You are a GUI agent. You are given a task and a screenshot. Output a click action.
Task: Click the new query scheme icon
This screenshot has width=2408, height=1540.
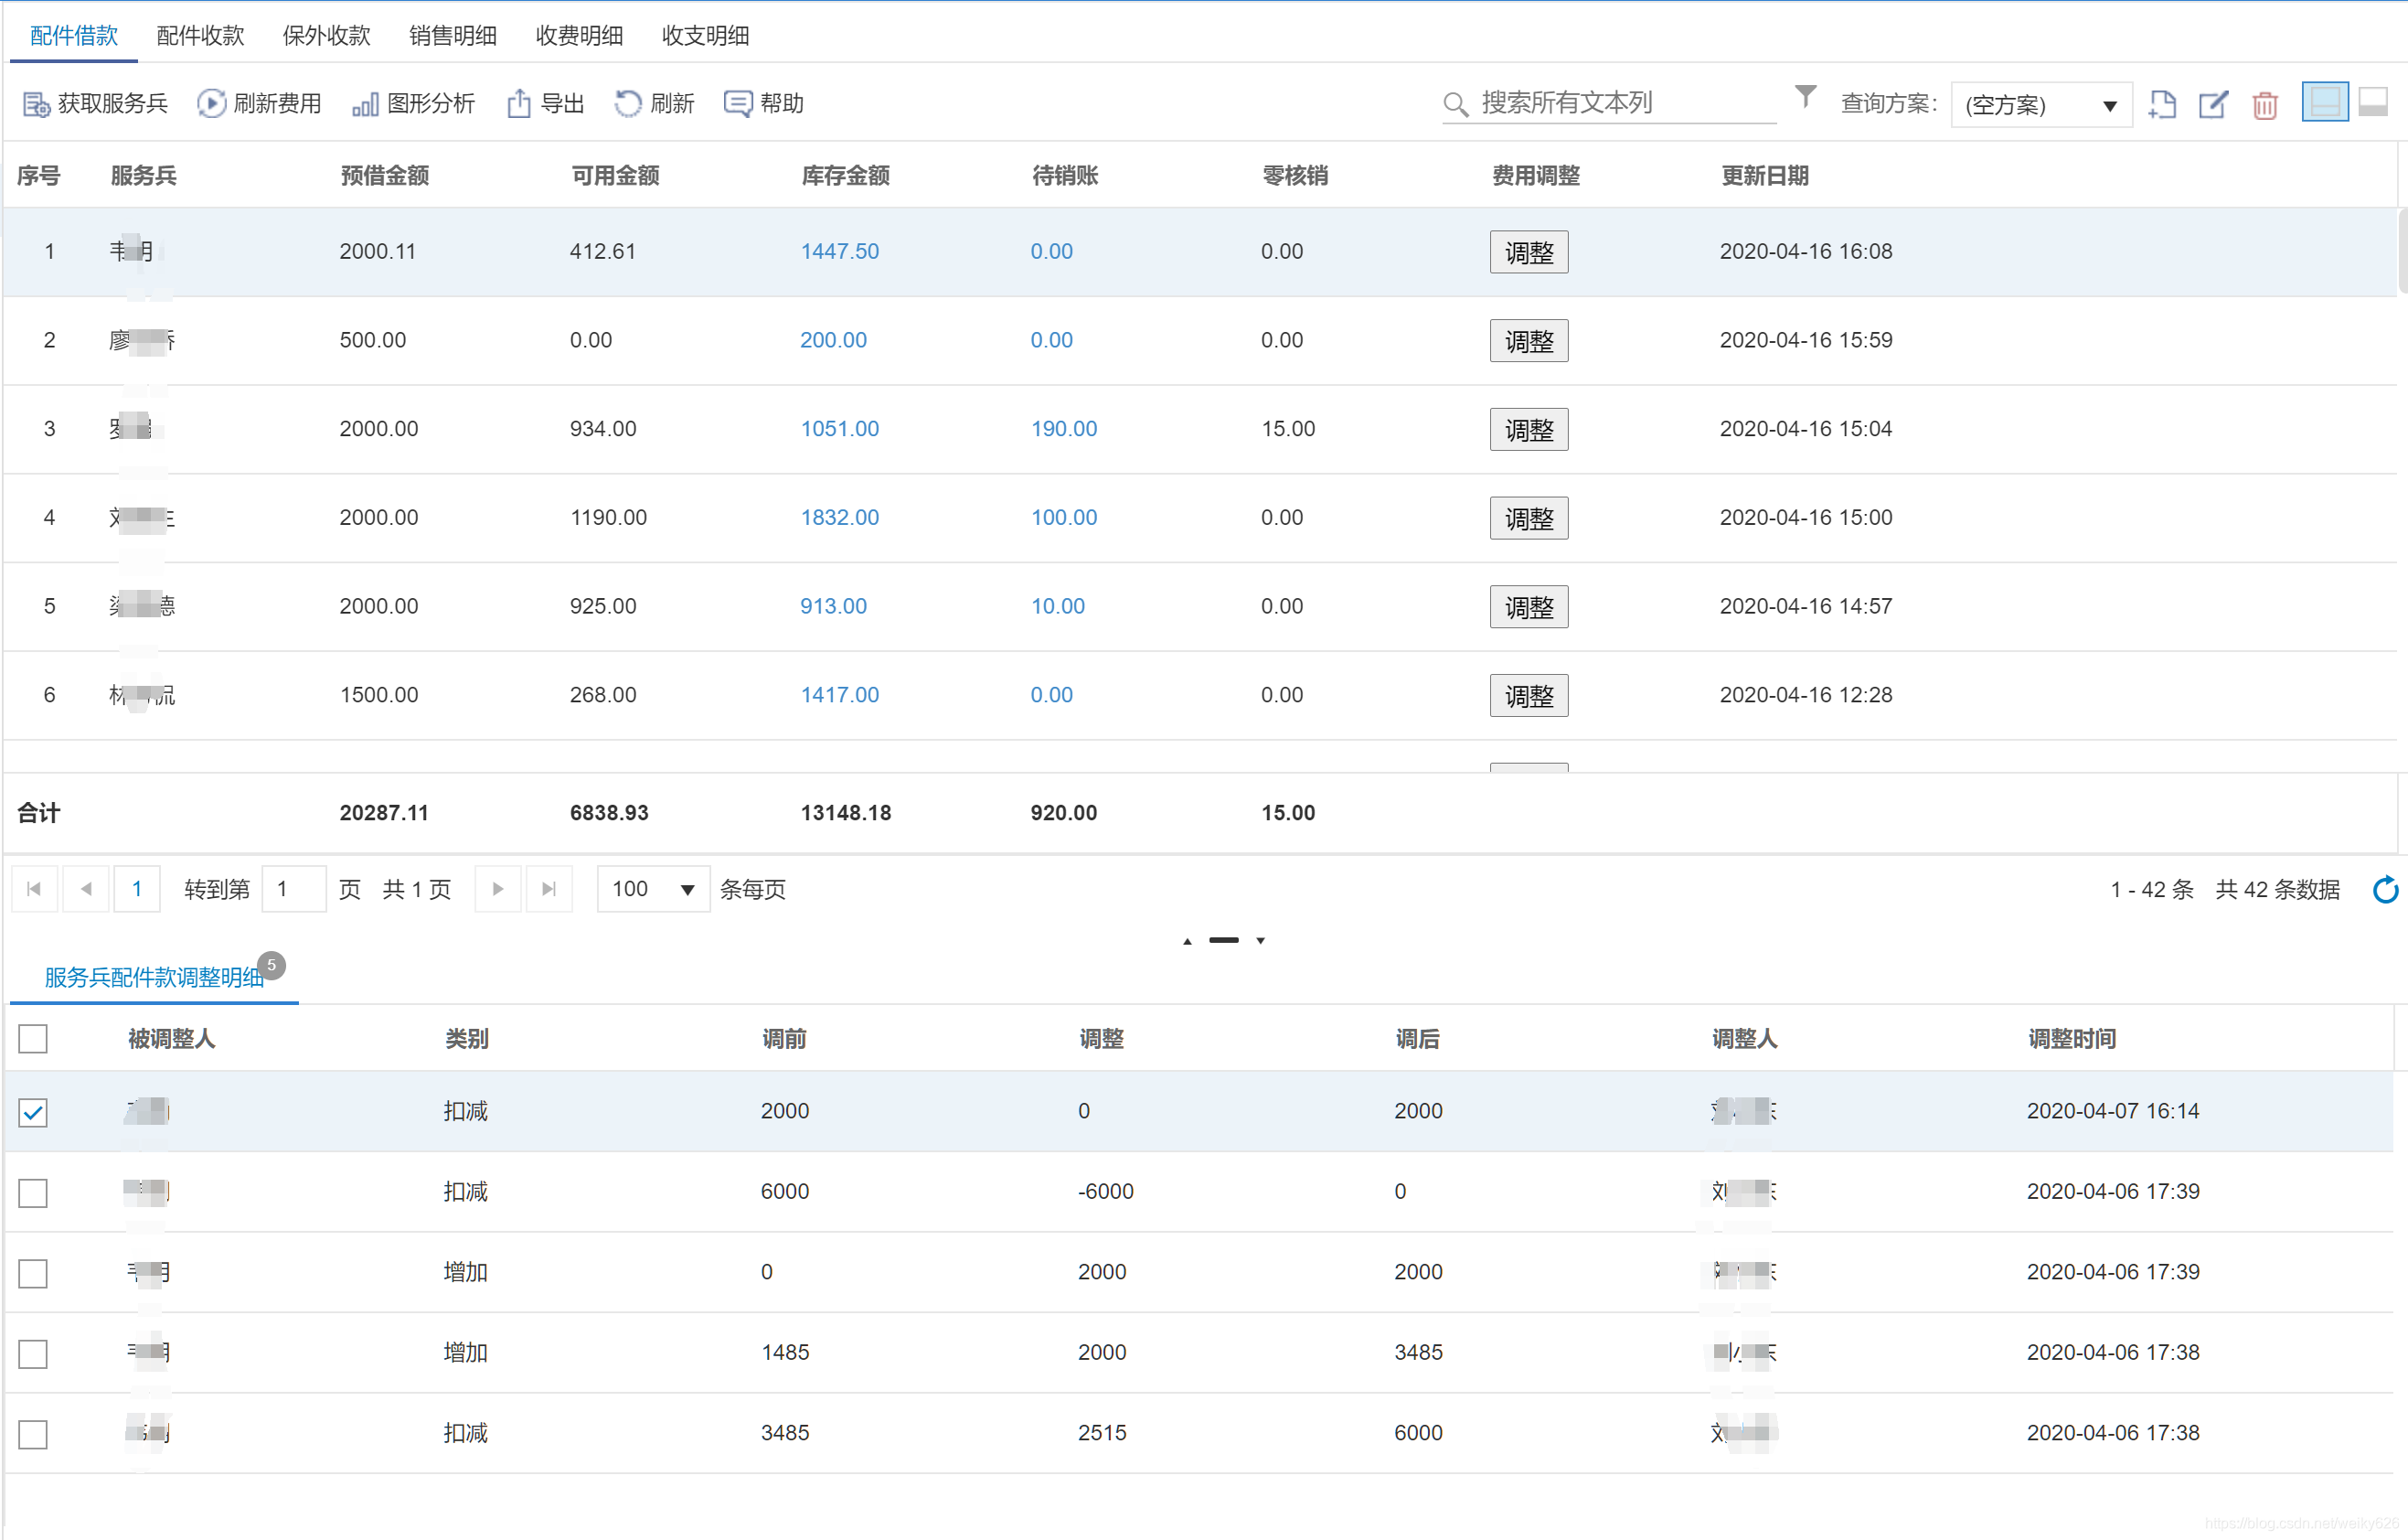click(x=2162, y=105)
